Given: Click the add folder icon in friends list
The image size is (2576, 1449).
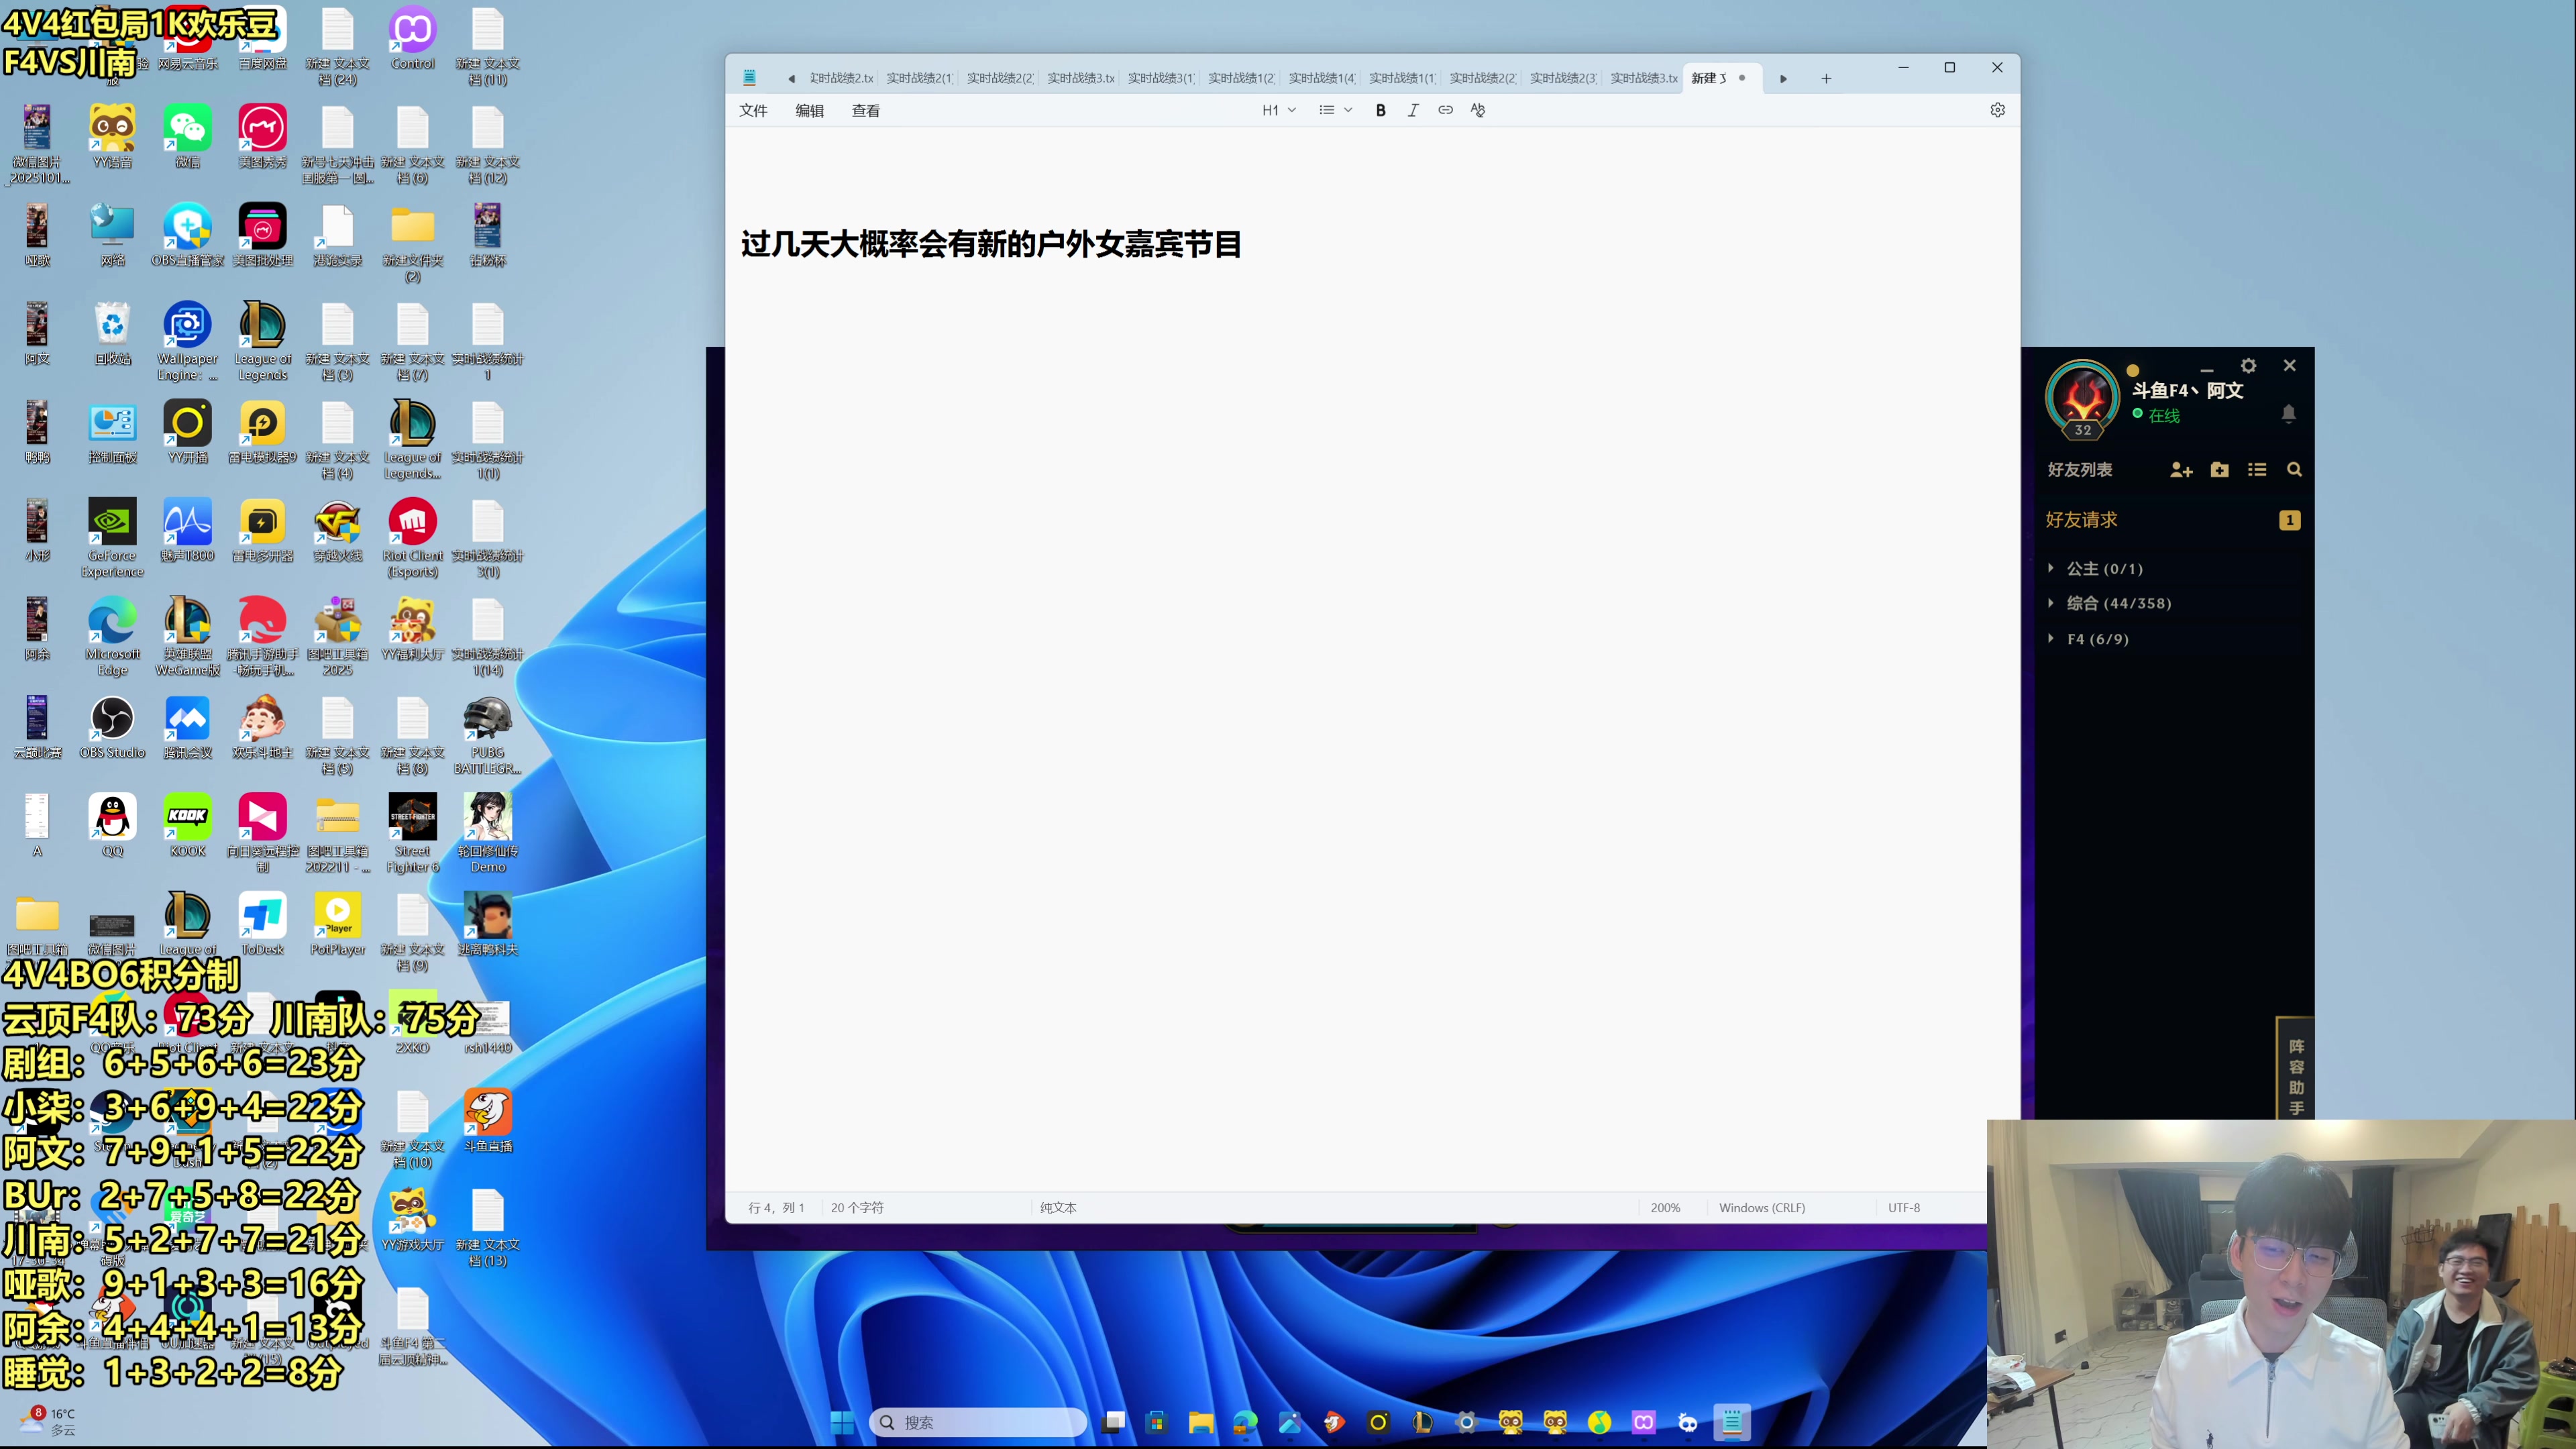Looking at the screenshot, I should coord(2219,470).
